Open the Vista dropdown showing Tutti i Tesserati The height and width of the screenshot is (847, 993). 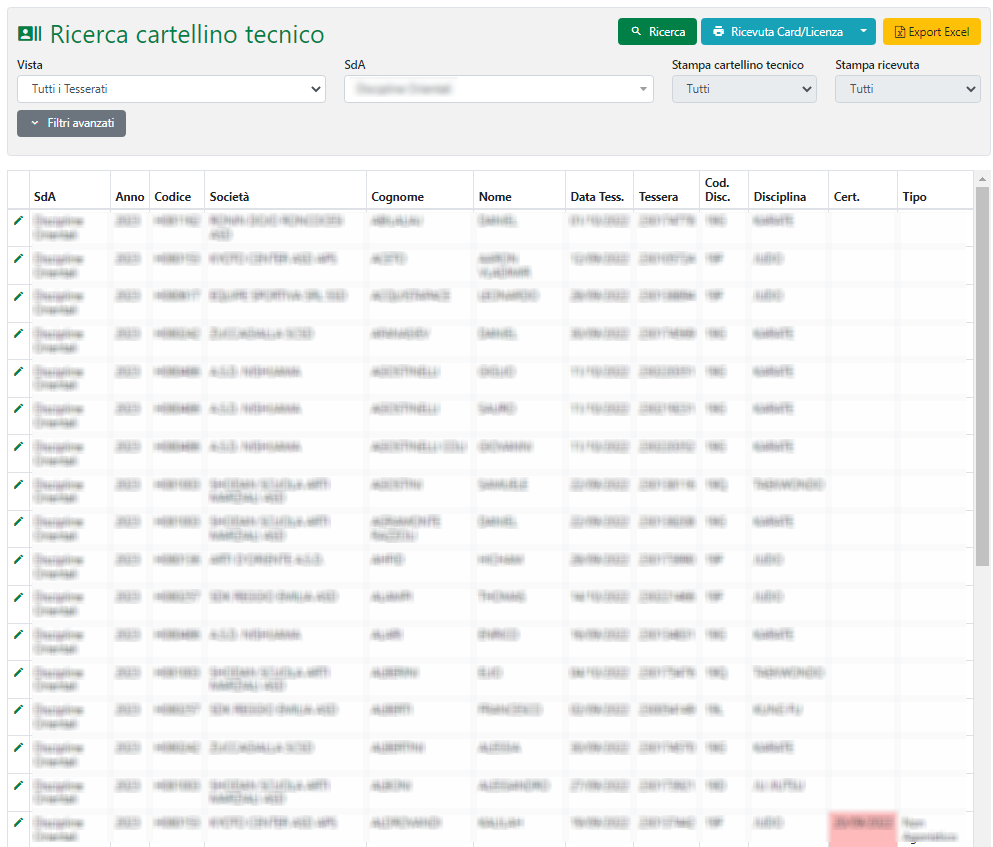(171, 89)
